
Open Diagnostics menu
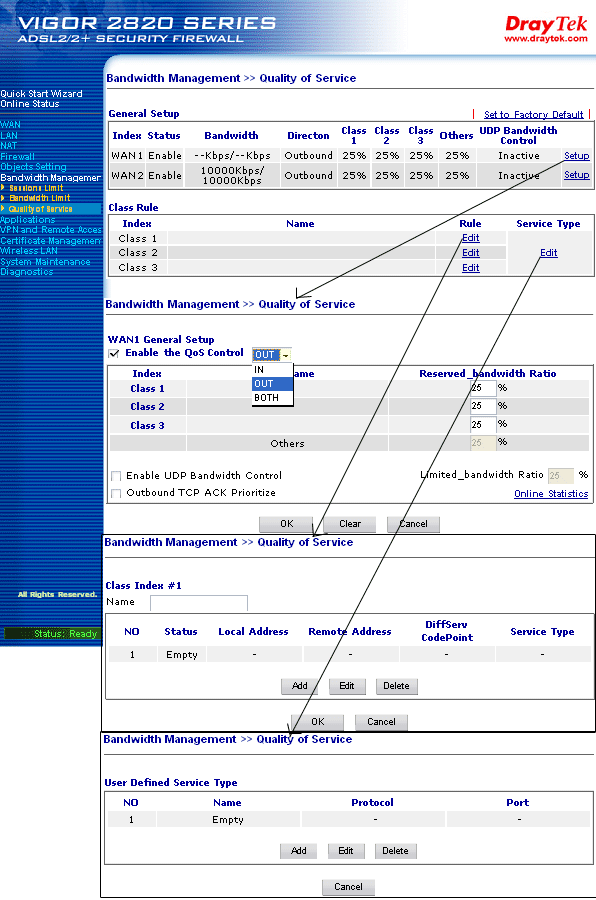tap(26, 272)
